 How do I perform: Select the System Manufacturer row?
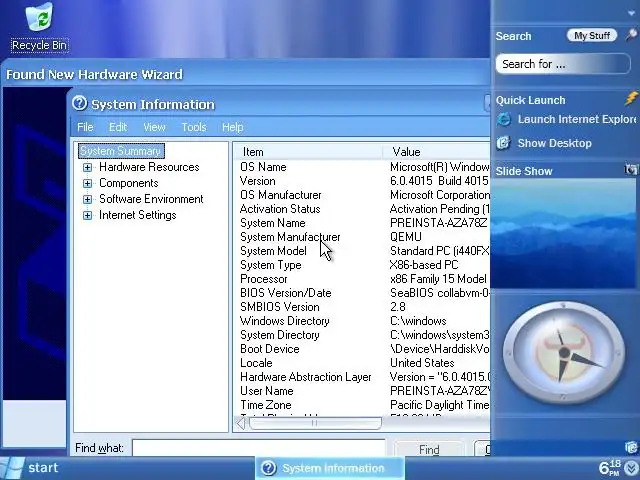pos(363,237)
